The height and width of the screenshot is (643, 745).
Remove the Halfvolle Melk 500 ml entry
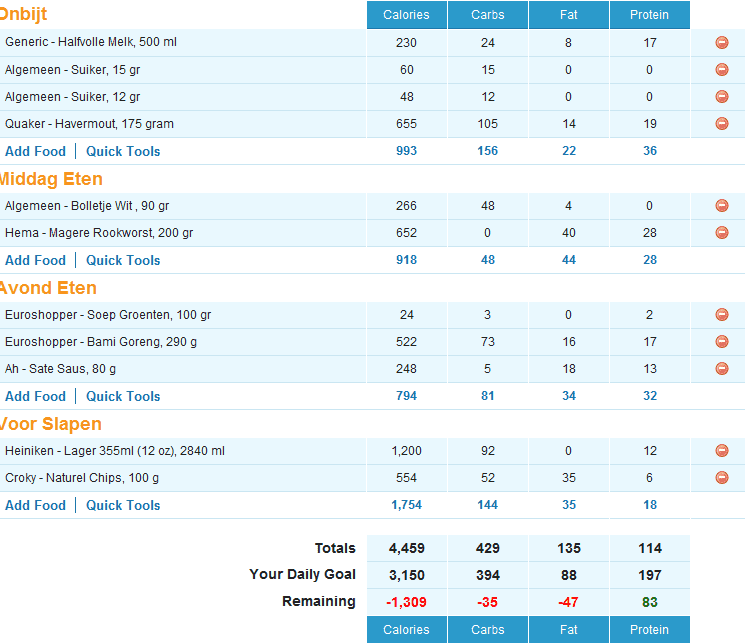click(x=722, y=43)
